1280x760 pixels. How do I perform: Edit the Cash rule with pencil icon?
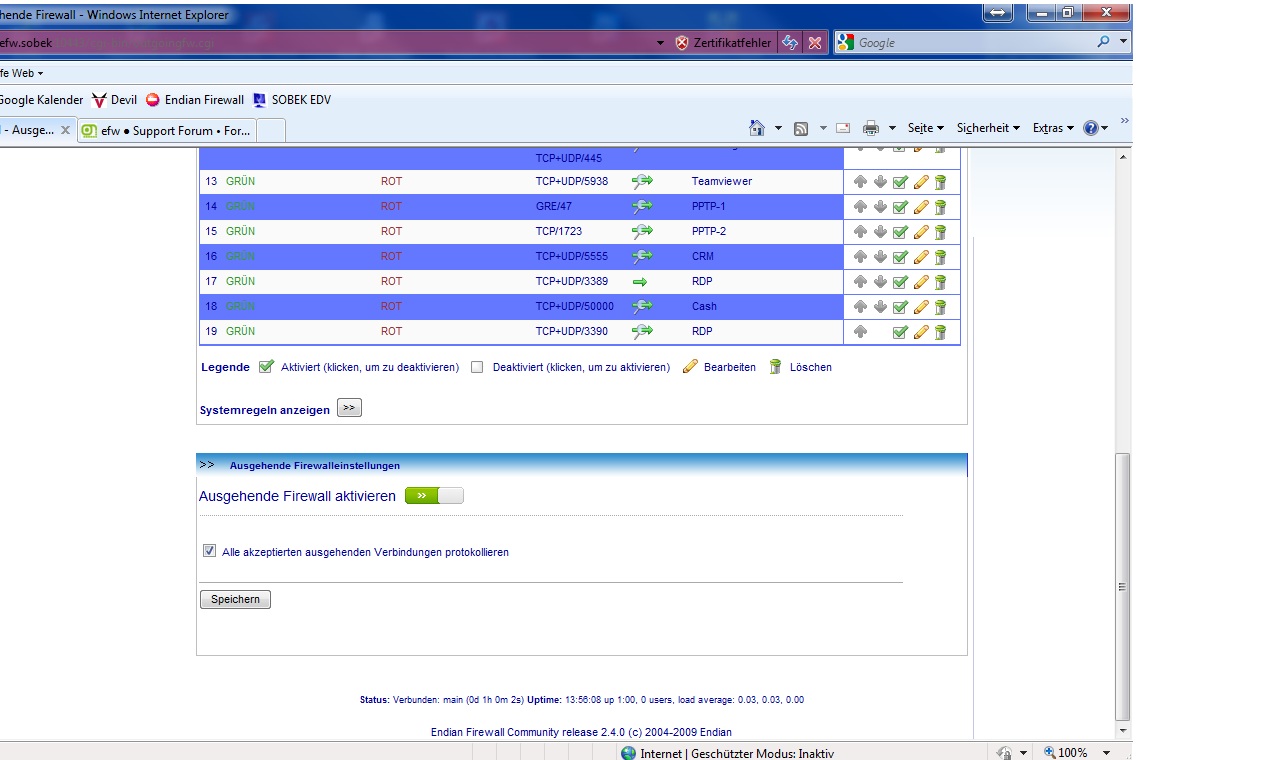(921, 307)
